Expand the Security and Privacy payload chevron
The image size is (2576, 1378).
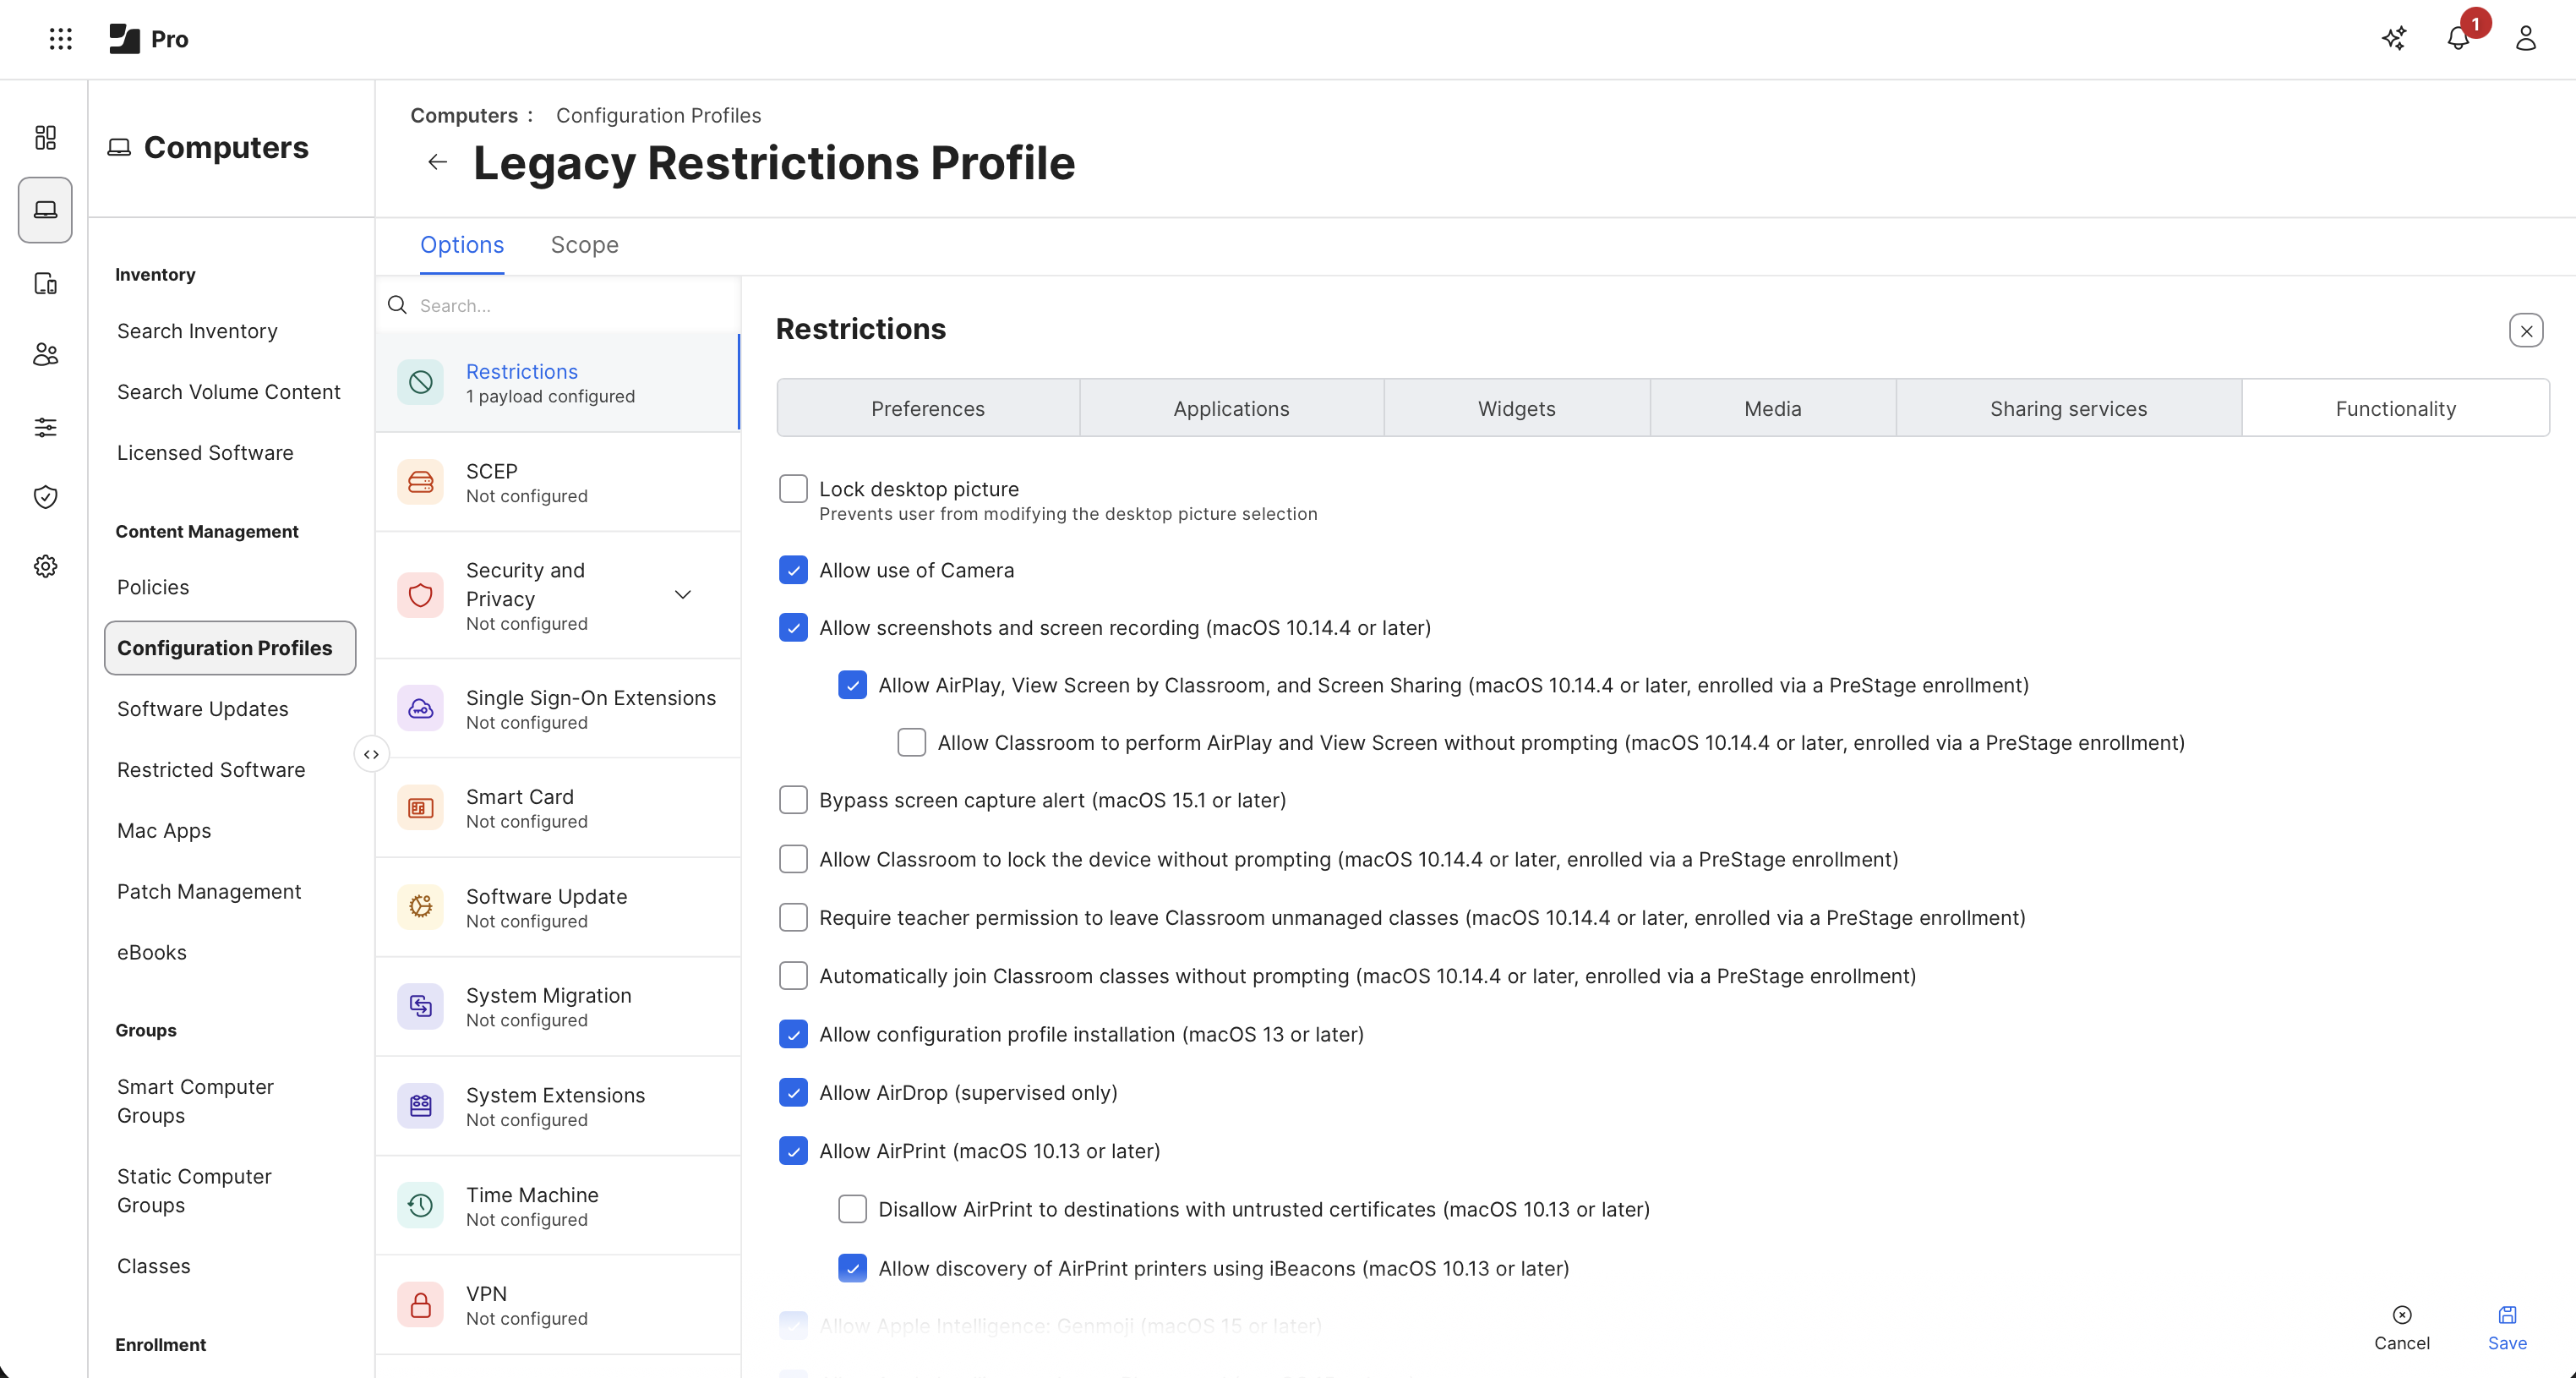[683, 595]
